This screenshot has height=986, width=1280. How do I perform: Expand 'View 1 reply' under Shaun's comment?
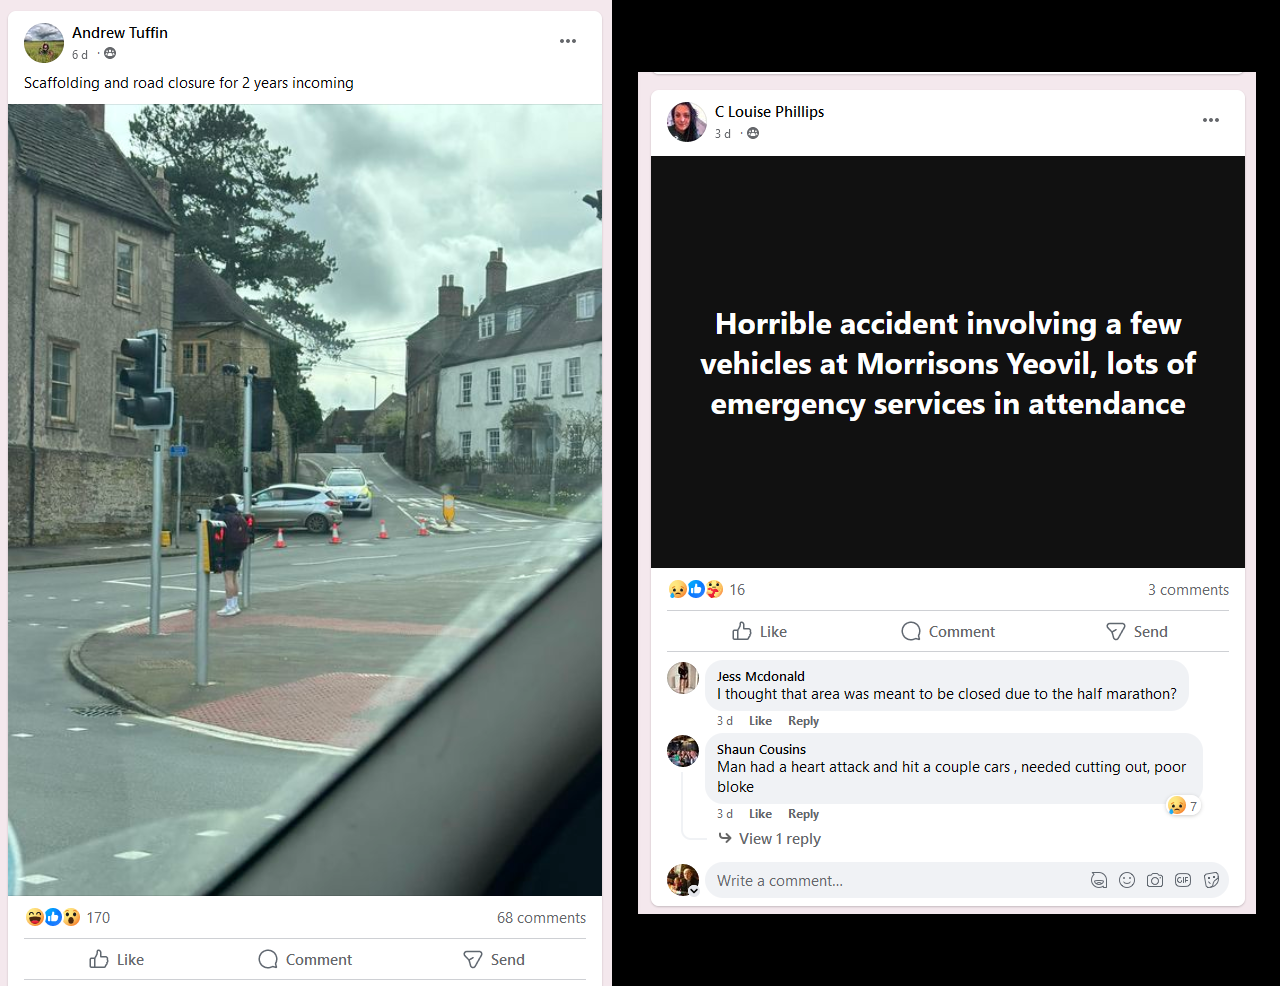click(779, 839)
